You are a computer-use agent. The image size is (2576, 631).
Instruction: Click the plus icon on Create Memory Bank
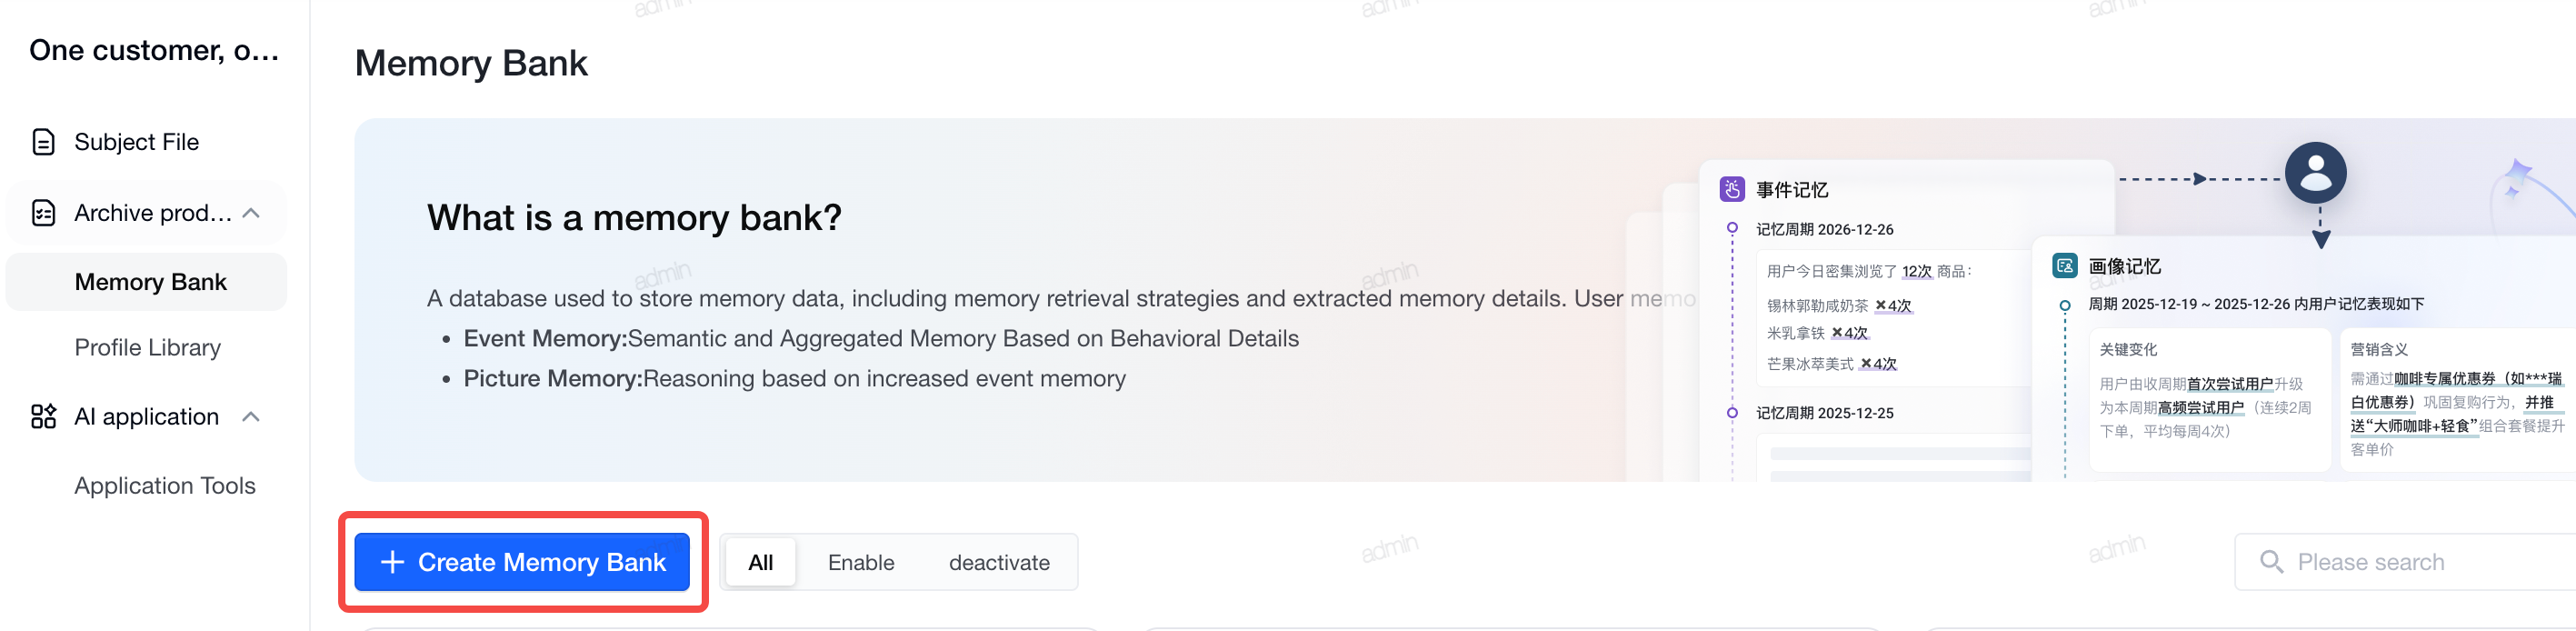[392, 562]
